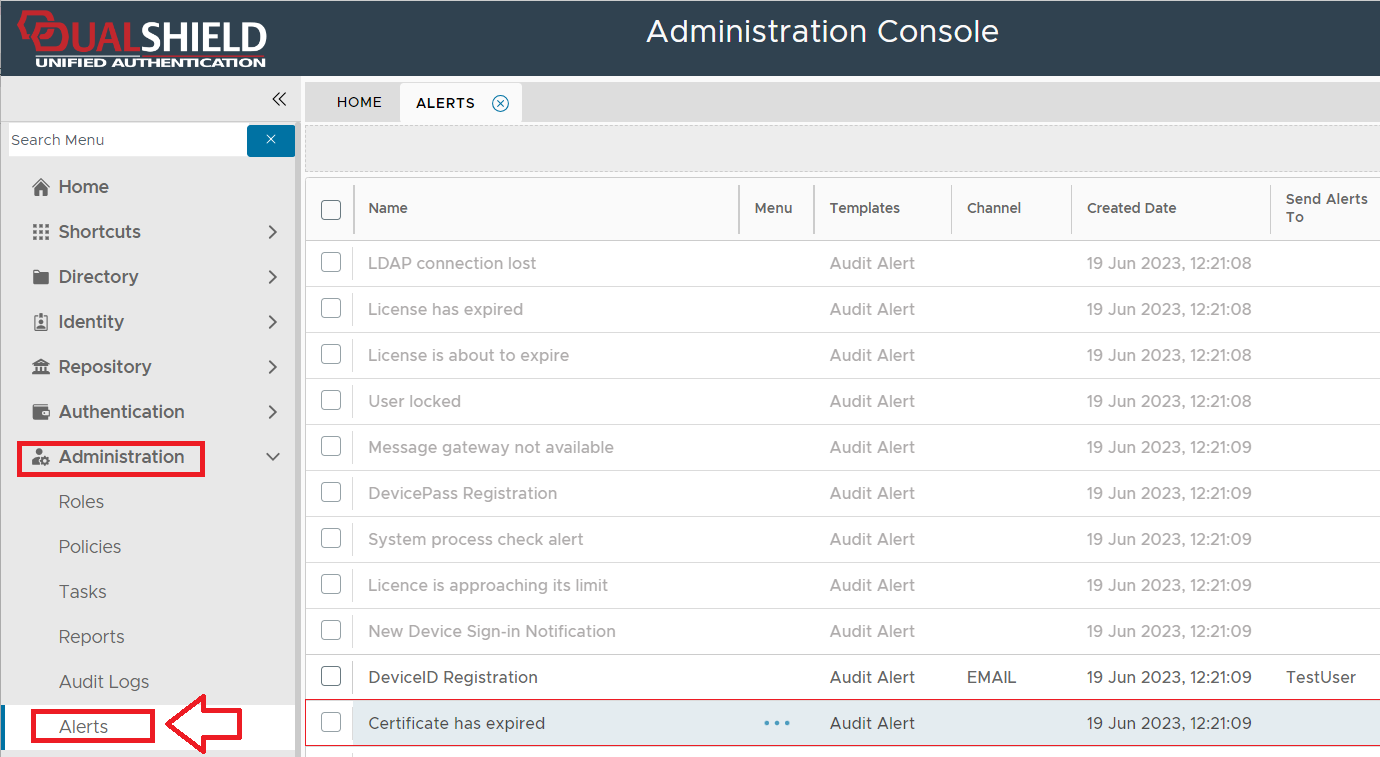
Task: Clear the menu search with blue X button
Action: (x=271, y=140)
